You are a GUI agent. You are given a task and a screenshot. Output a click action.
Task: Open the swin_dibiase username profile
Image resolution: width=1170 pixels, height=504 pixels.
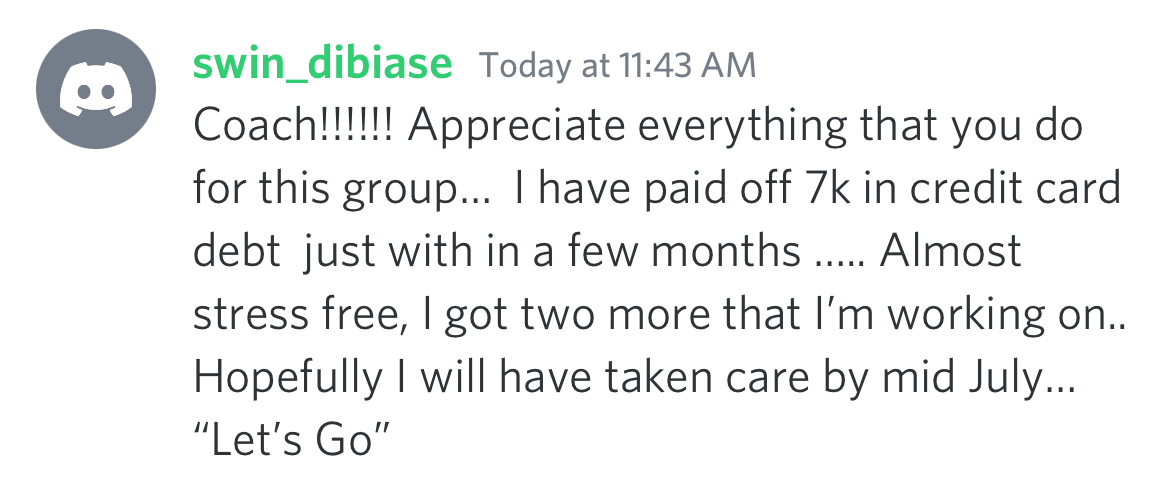pos(322,63)
